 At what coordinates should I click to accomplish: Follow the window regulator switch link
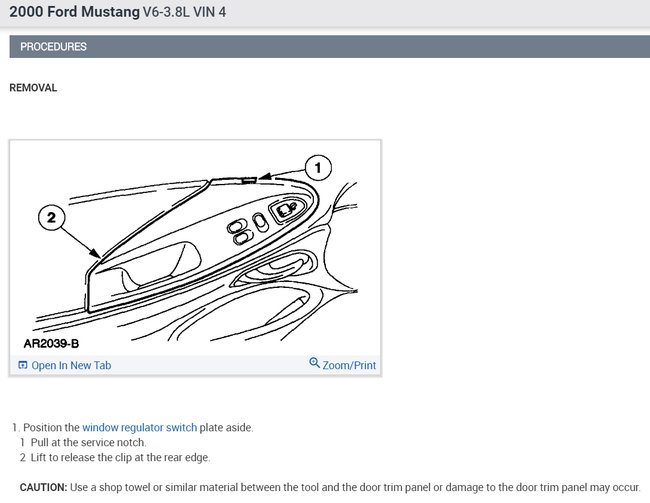click(139, 428)
